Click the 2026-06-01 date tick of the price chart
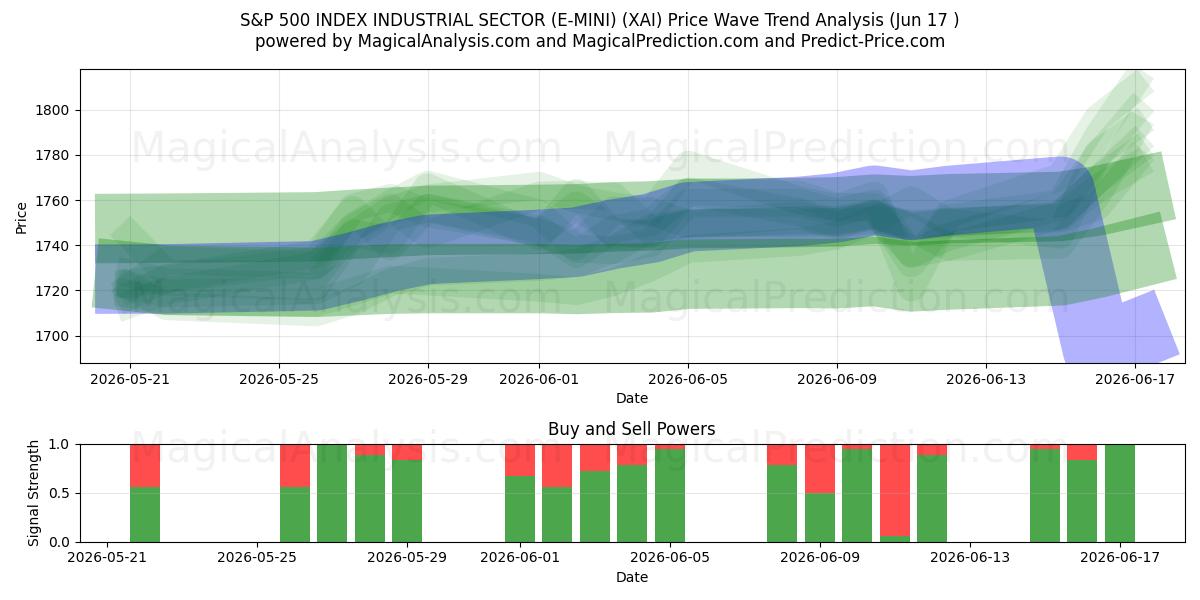This screenshot has width=1200, height=600. [540, 379]
